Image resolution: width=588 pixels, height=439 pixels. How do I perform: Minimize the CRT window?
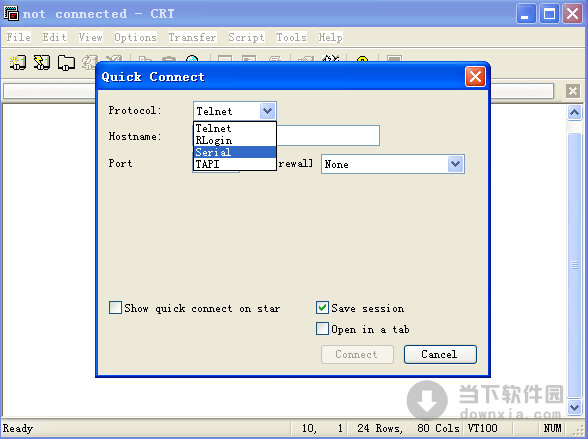tap(526, 14)
